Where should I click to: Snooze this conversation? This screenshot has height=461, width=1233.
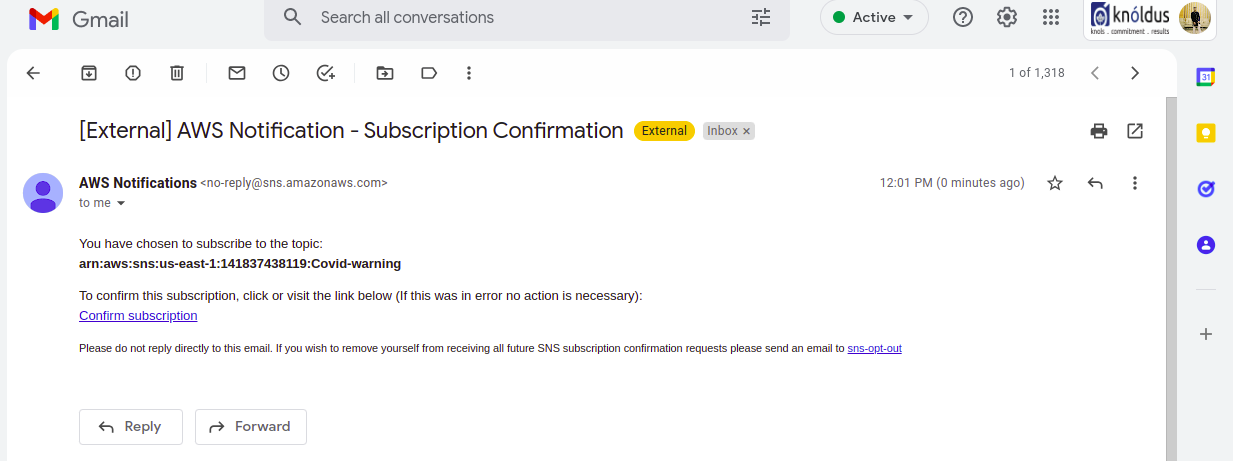click(281, 73)
